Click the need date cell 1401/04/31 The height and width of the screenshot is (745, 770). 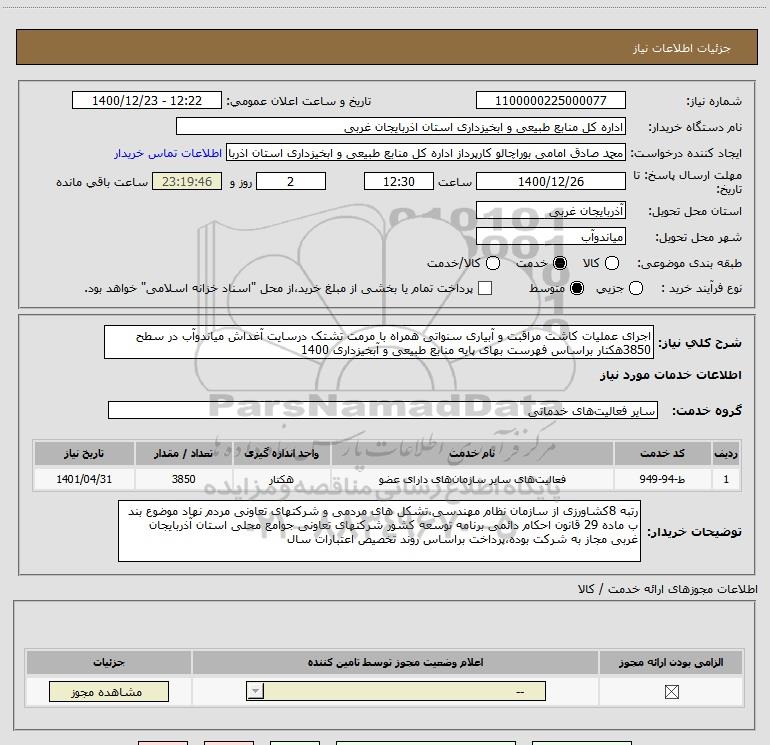(x=84, y=479)
